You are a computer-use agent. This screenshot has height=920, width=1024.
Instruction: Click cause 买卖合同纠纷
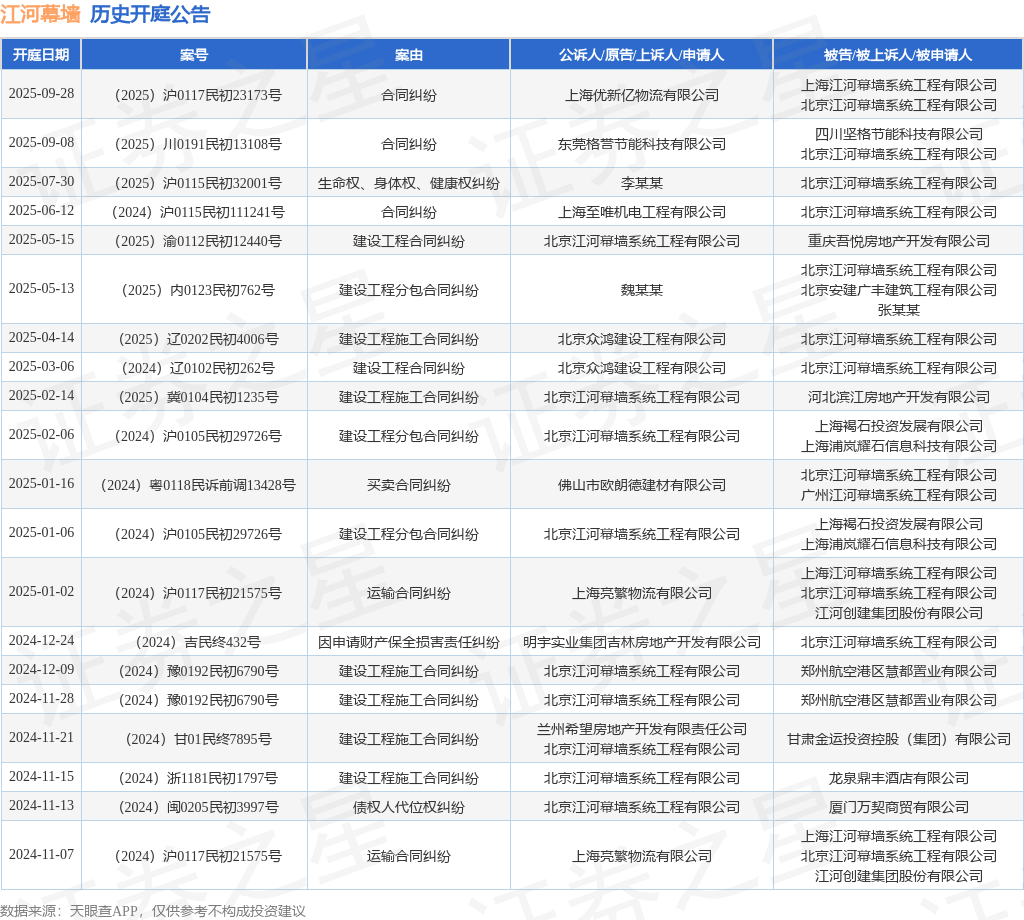point(409,486)
